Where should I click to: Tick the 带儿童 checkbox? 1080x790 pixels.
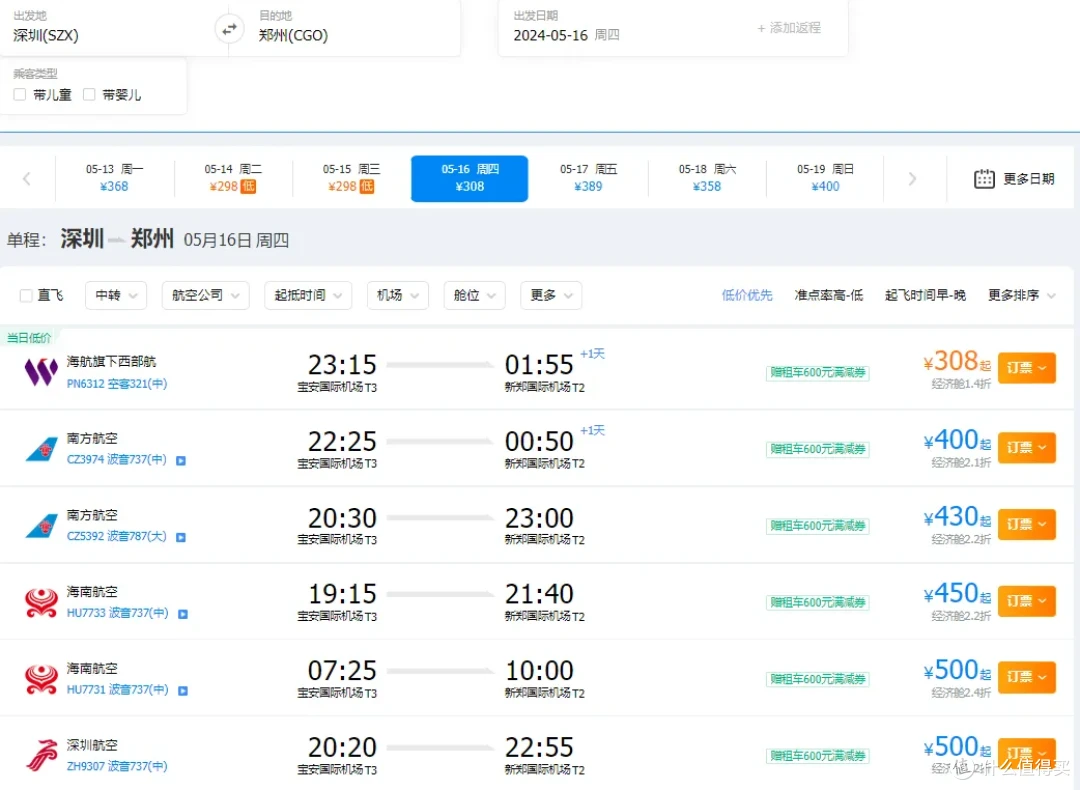(x=20, y=94)
